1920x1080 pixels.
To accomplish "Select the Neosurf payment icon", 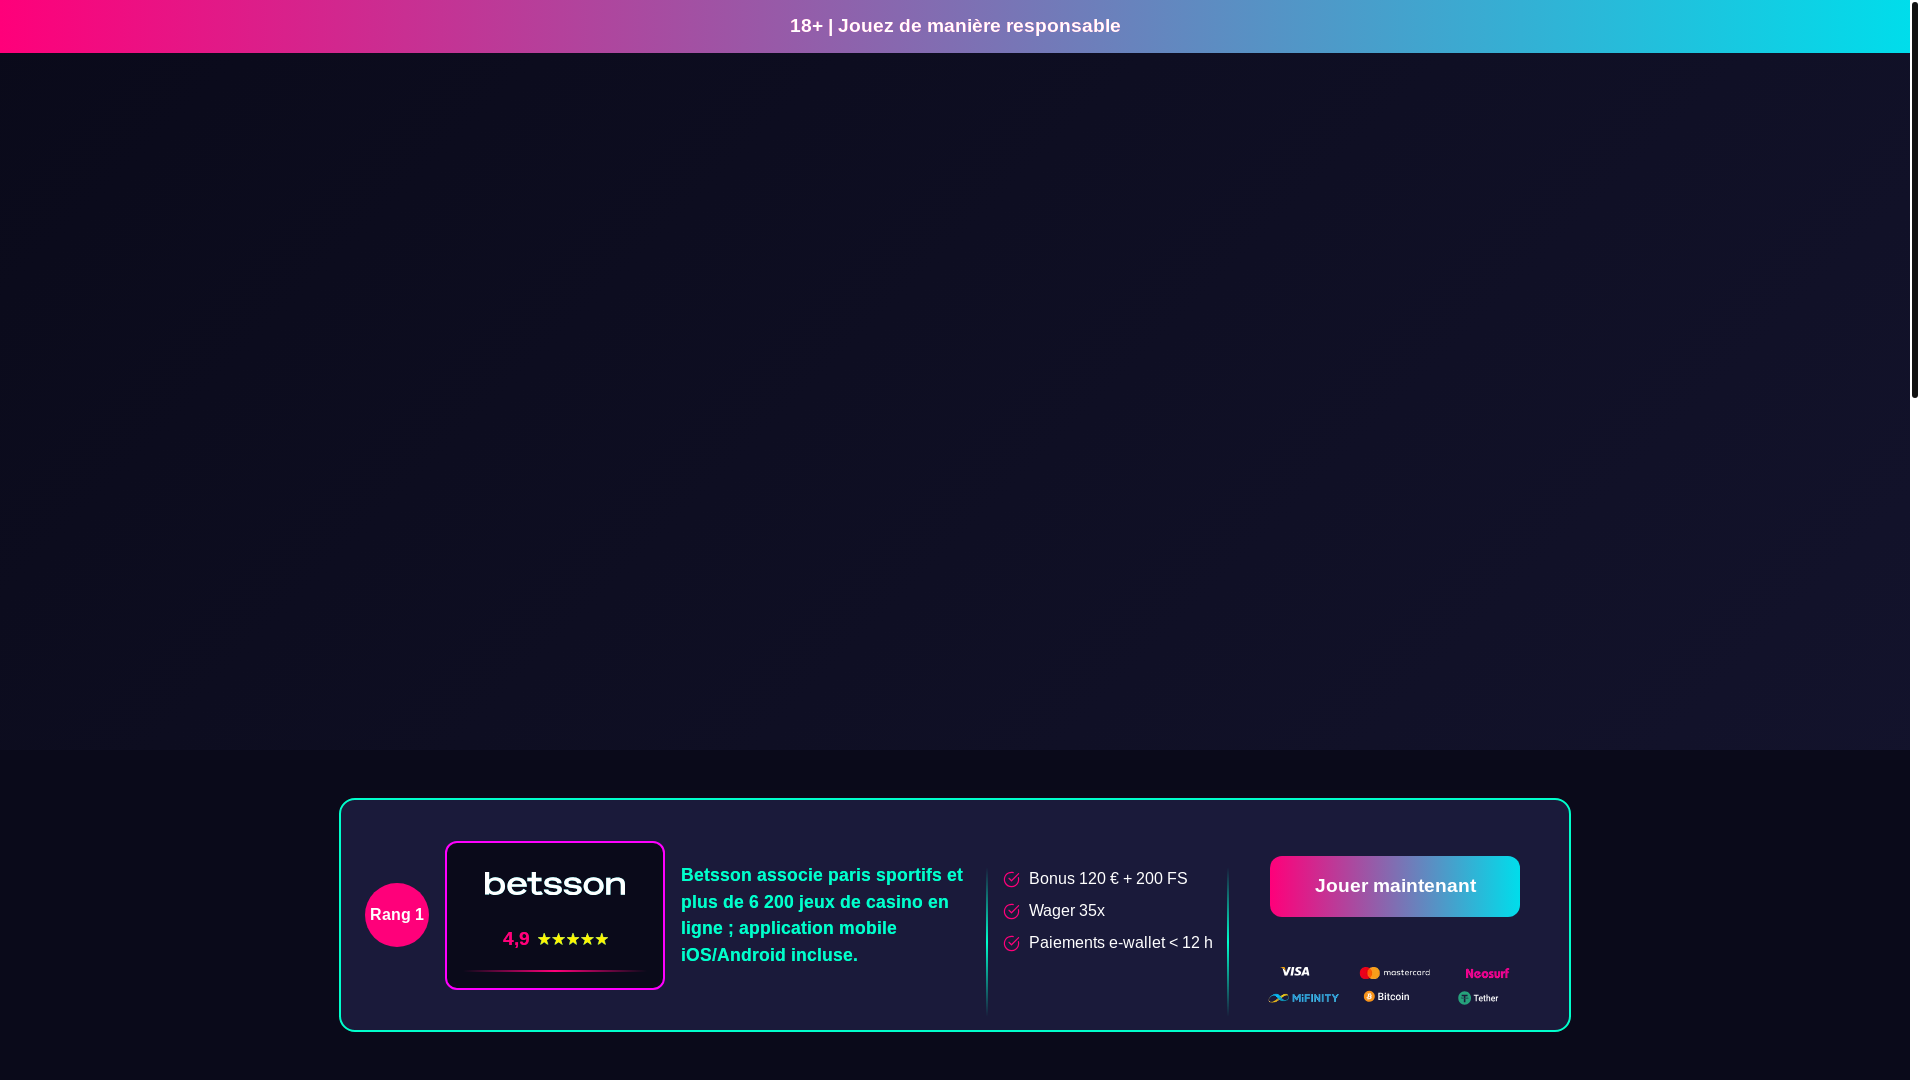I will [1487, 973].
